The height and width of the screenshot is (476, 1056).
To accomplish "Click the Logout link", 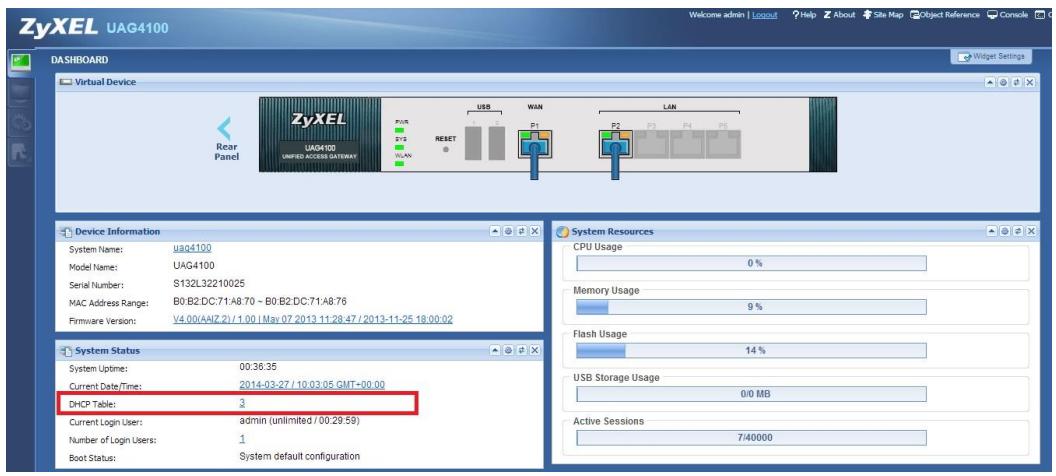I will pos(764,15).
